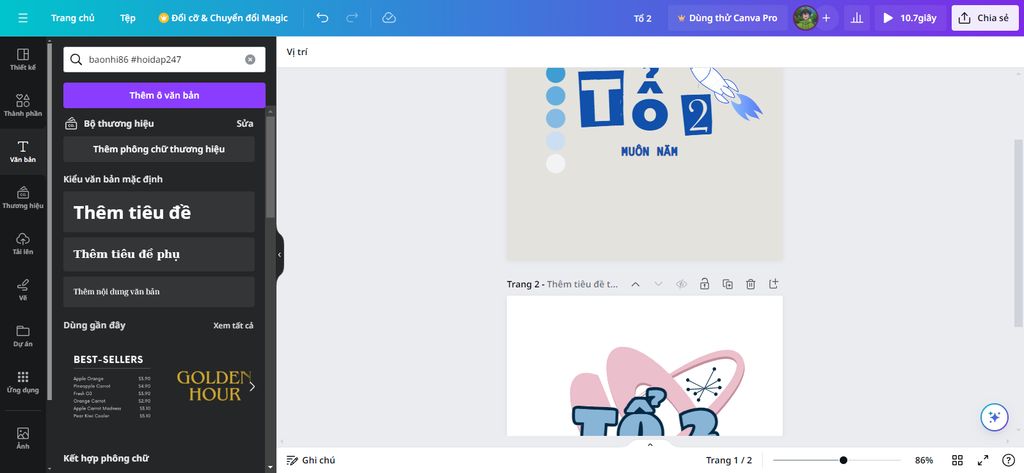Move page 2 up with chevron

click(x=635, y=284)
